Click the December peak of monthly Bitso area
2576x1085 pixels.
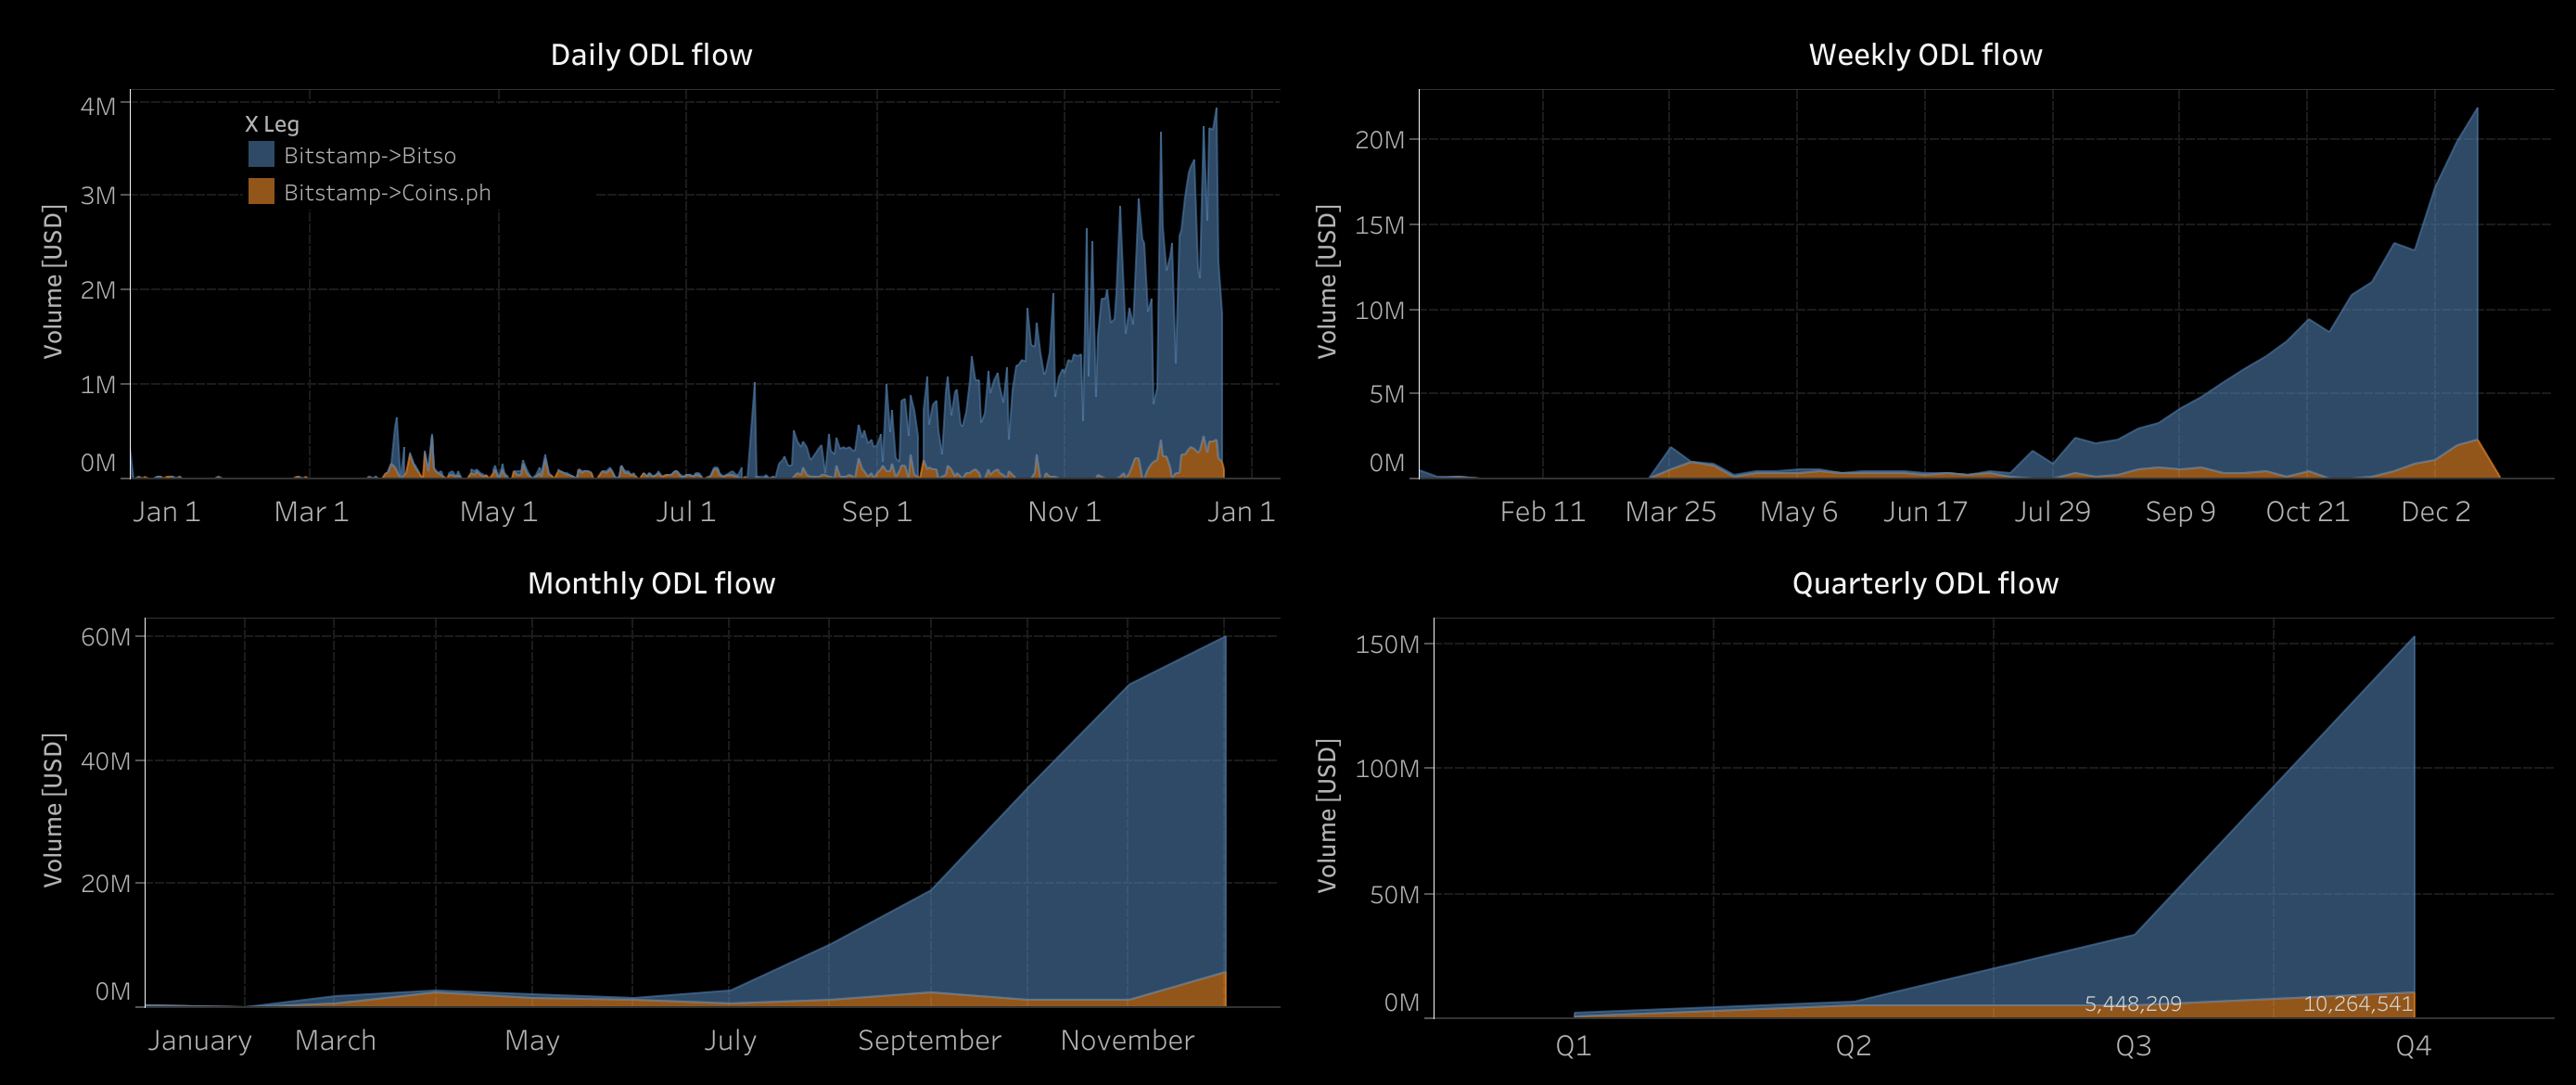(1225, 637)
